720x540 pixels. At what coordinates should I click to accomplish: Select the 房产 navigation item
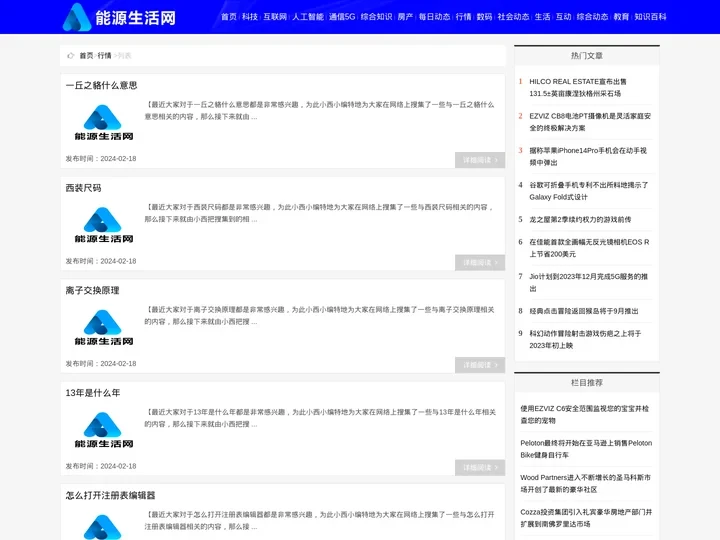click(405, 17)
